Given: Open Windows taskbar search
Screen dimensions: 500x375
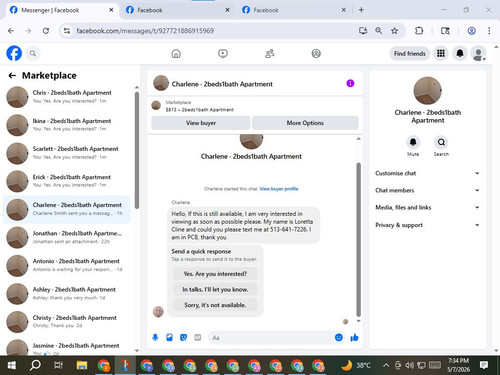Looking at the screenshot, I should [x=35, y=366].
